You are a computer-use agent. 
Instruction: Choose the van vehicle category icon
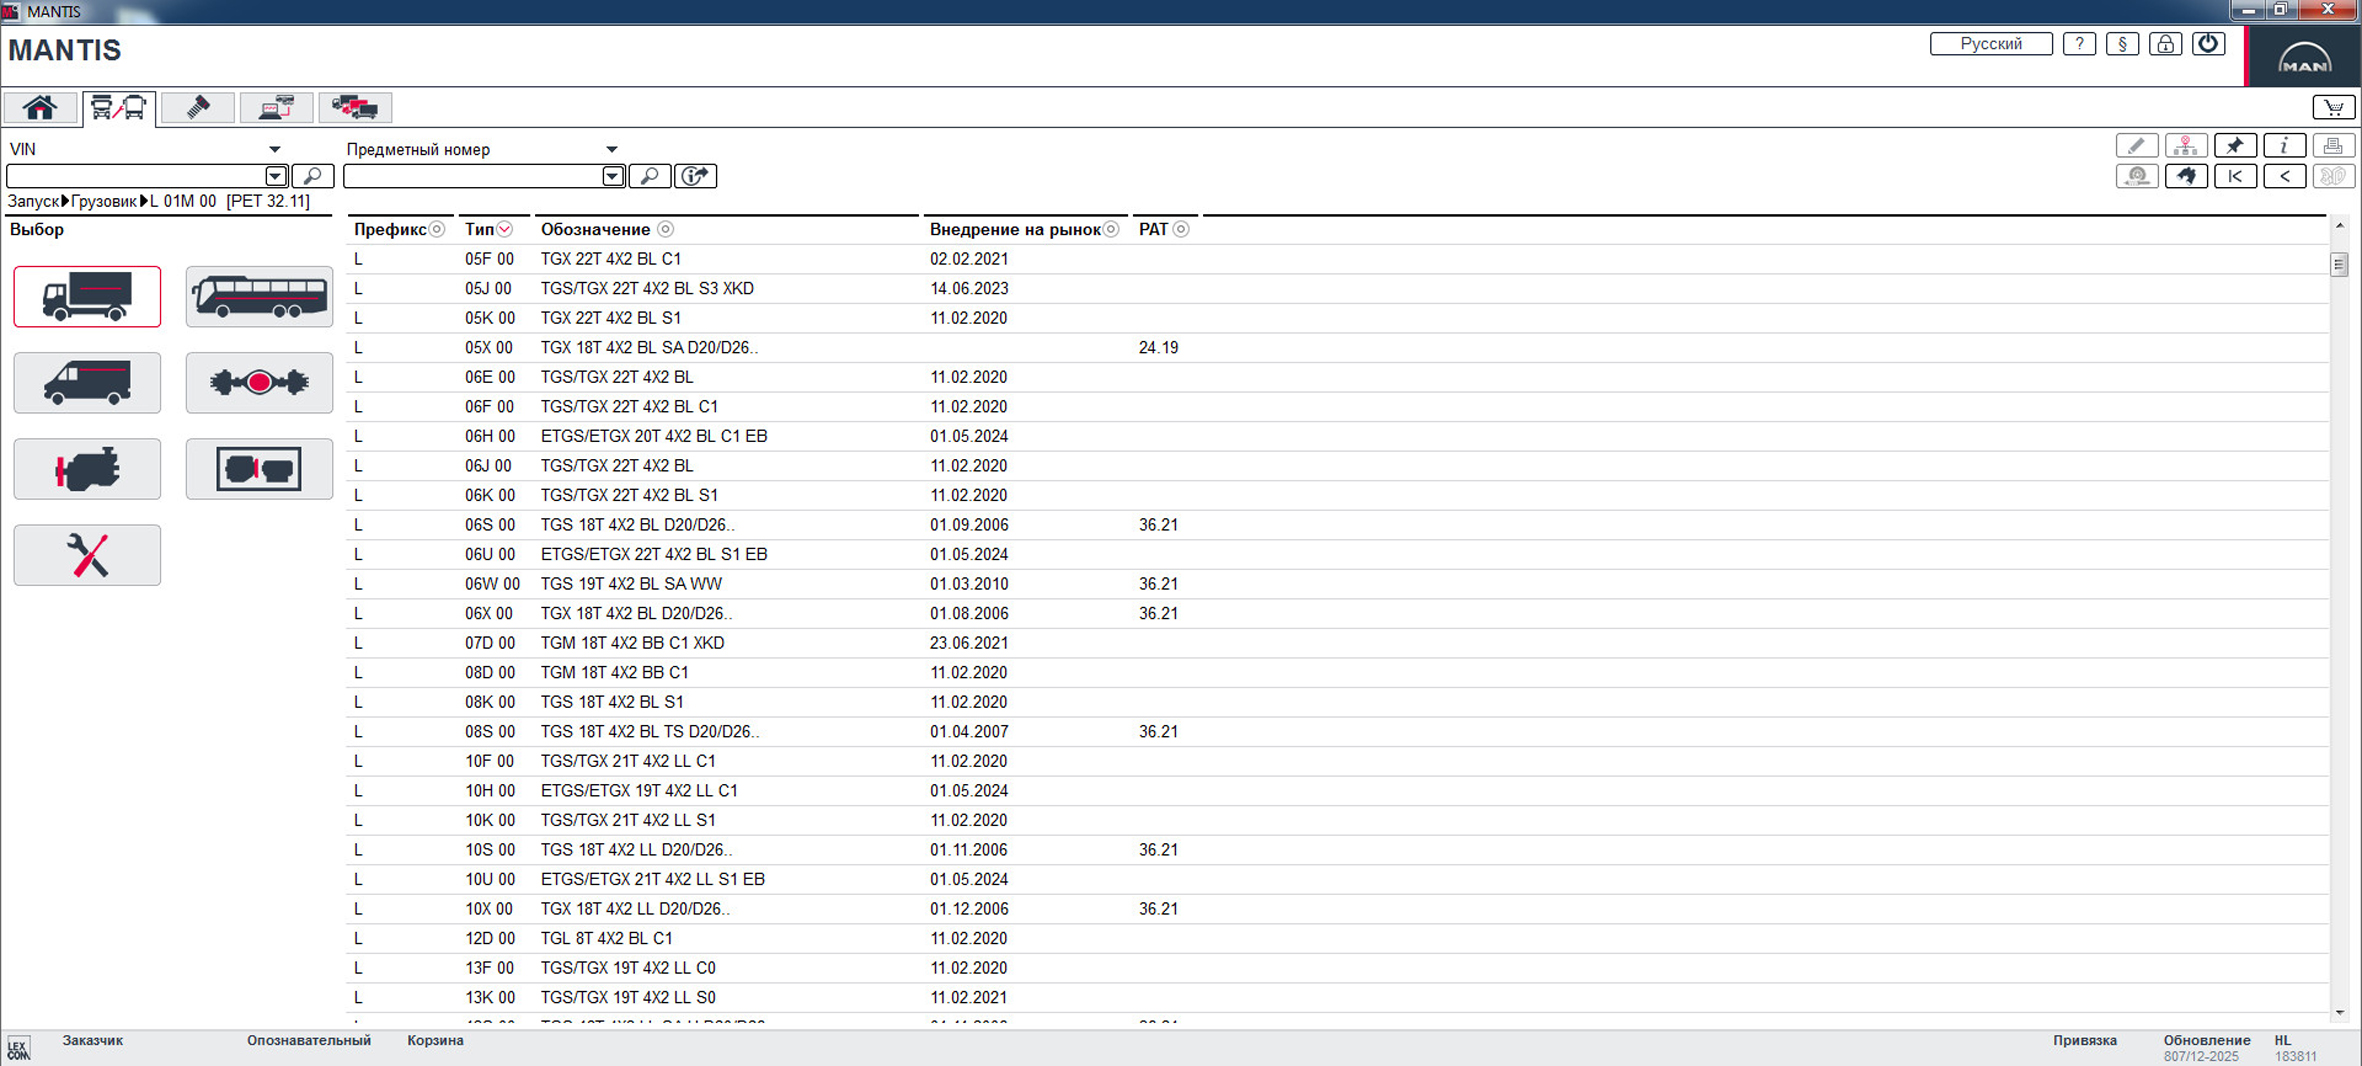point(87,383)
